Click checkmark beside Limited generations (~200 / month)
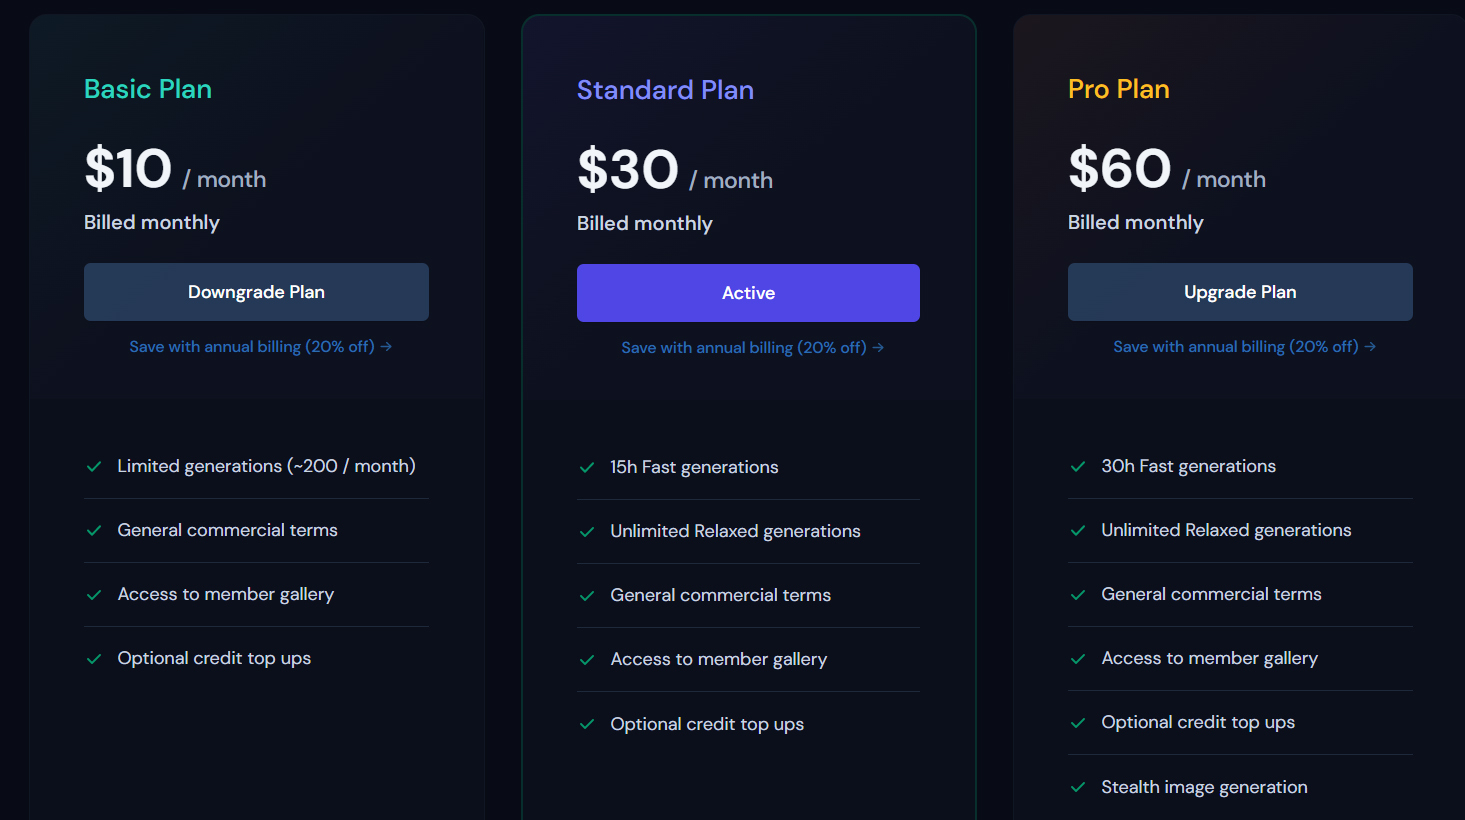The image size is (1465, 820). coord(94,467)
